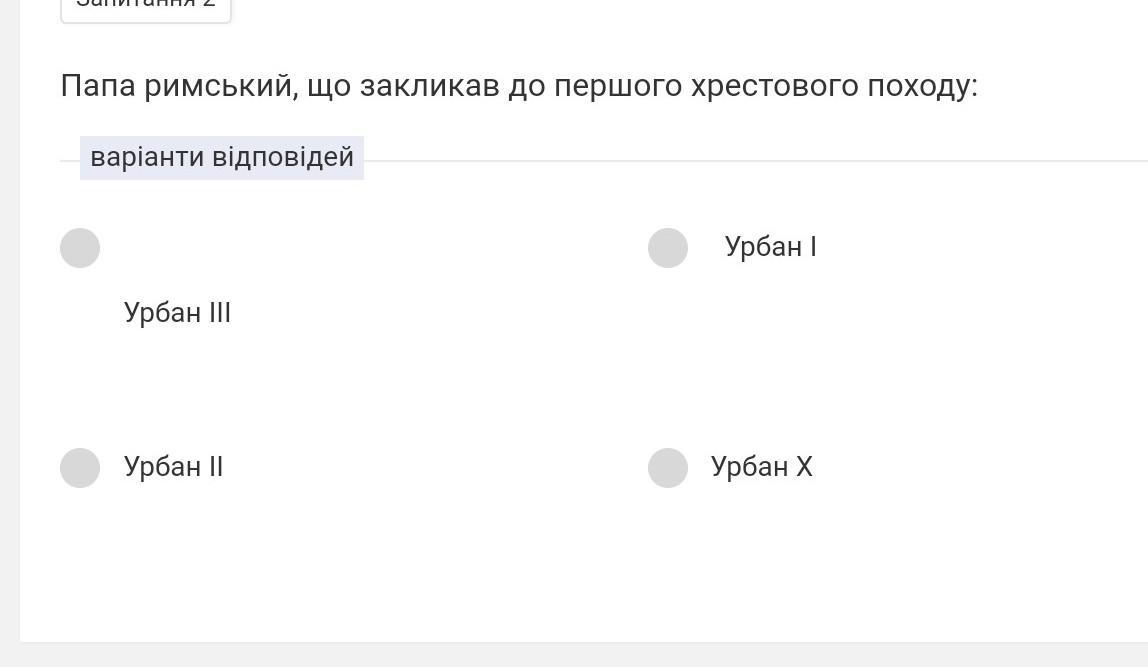This screenshot has width=1148, height=667.
Task: Click the question text about the first crusade
Action: [x=519, y=86]
